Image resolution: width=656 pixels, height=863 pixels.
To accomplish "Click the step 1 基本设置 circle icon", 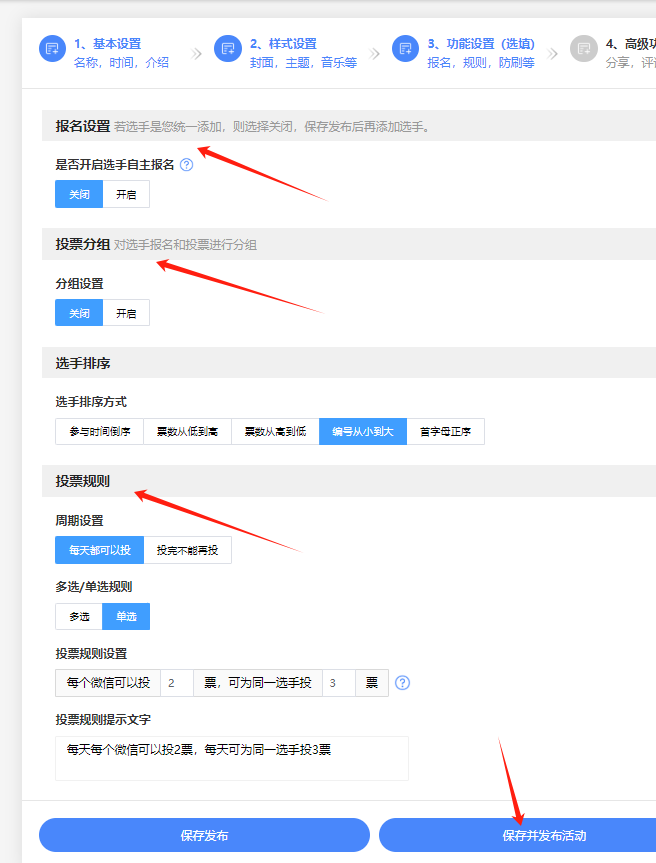I will (52, 49).
